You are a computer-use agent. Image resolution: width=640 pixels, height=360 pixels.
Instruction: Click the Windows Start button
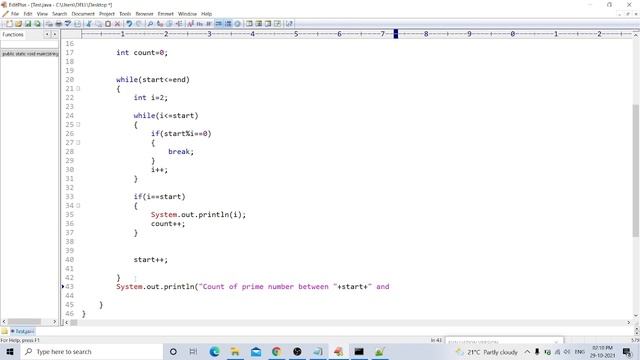(x=10, y=351)
